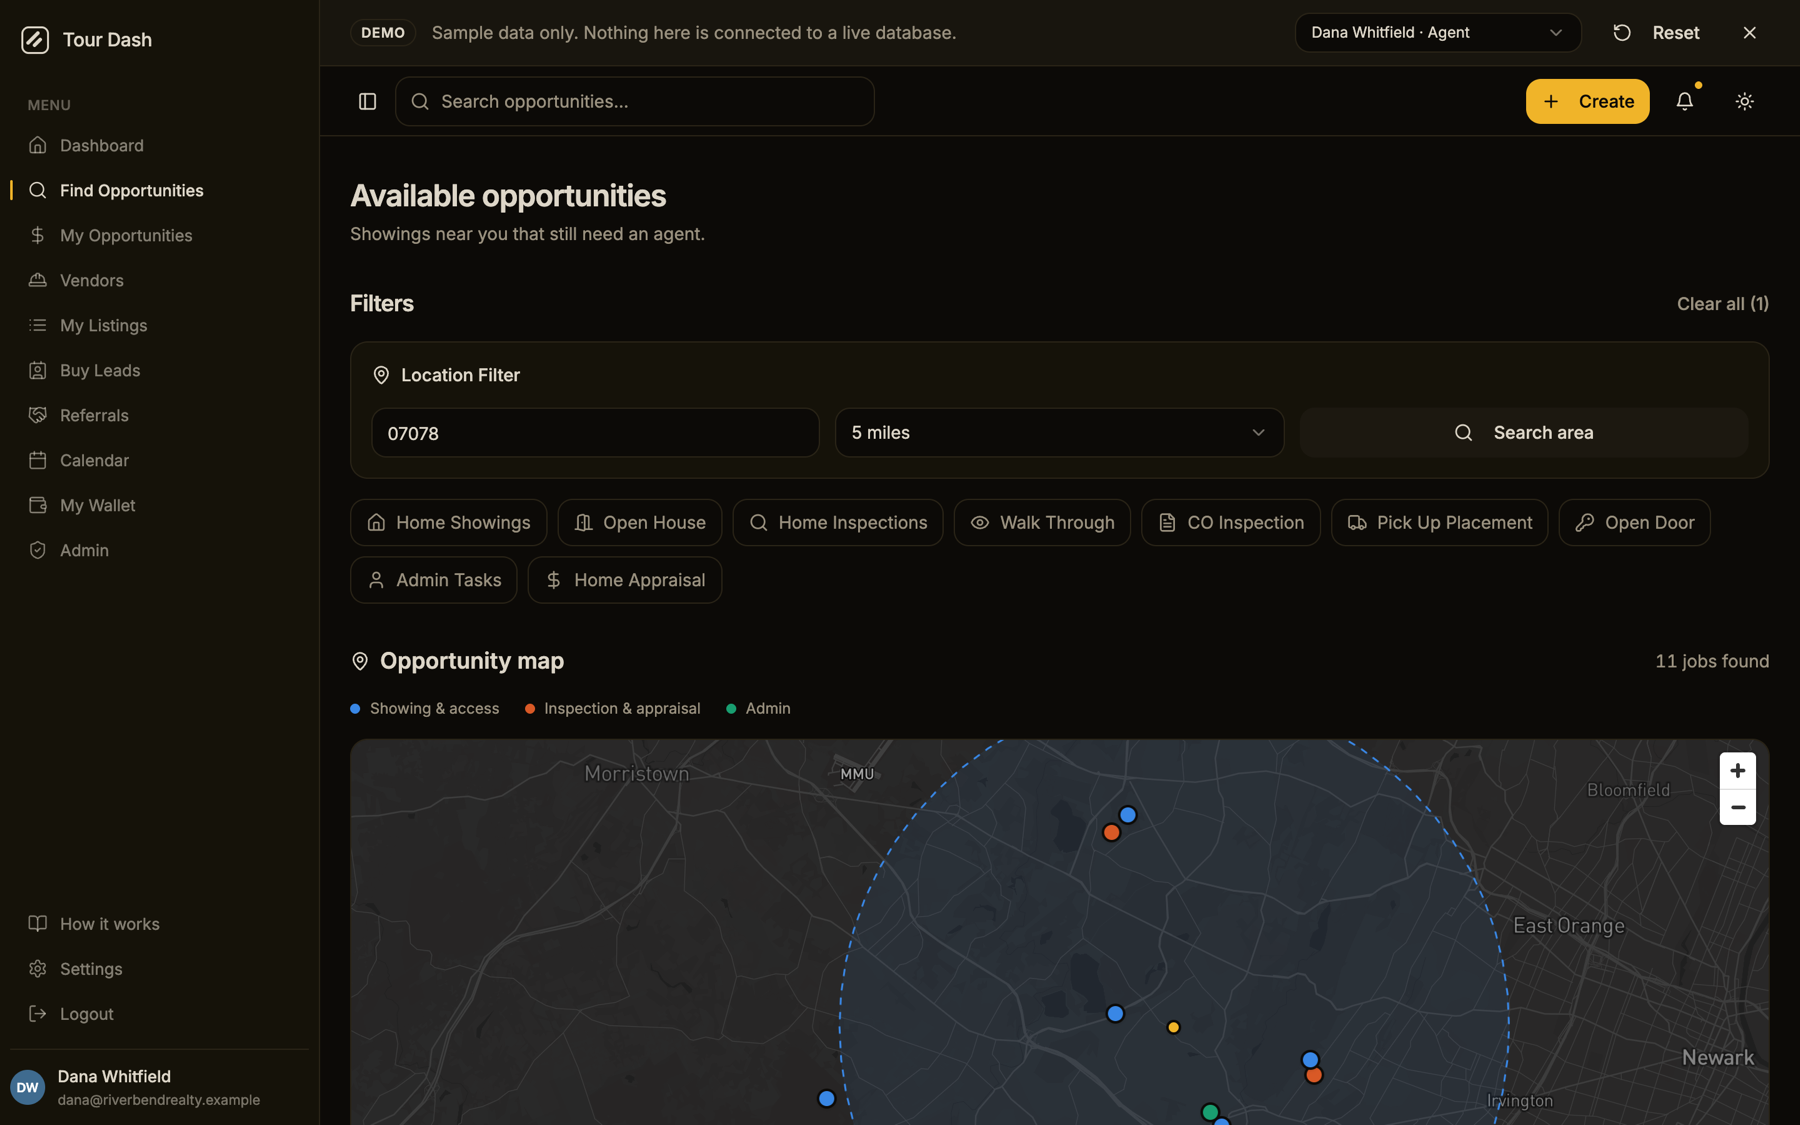
Task: Expand the 5 miles radius dropdown
Action: point(1059,433)
